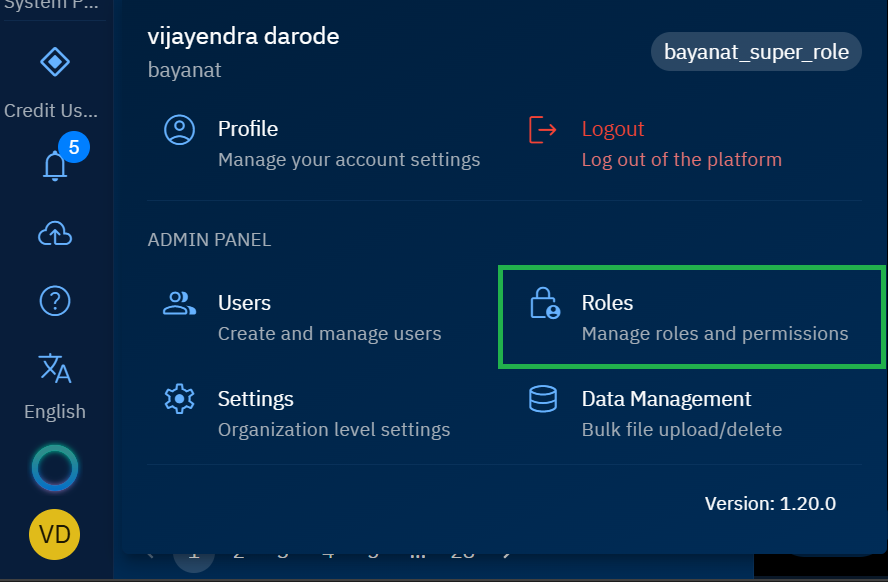This screenshot has width=888, height=582.
Task: Collapse the menu via the VD avatar
Action: [x=54, y=534]
